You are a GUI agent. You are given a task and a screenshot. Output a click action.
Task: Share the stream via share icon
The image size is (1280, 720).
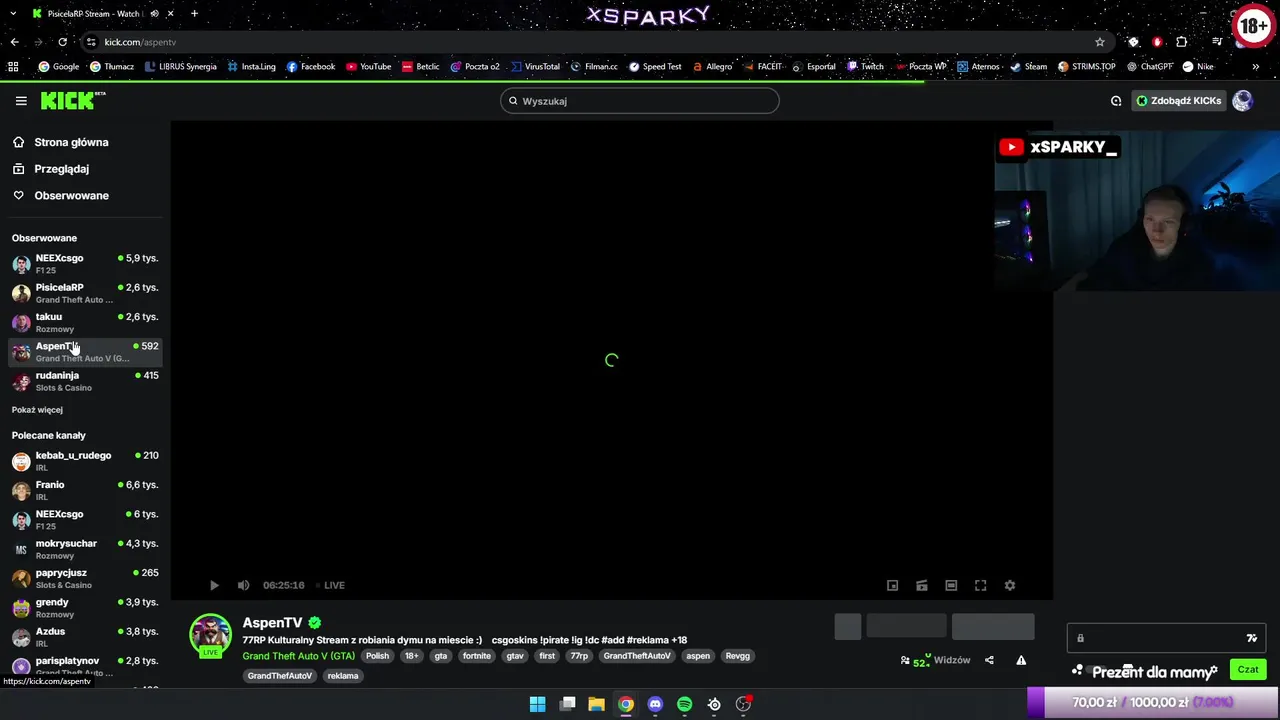[x=989, y=660]
